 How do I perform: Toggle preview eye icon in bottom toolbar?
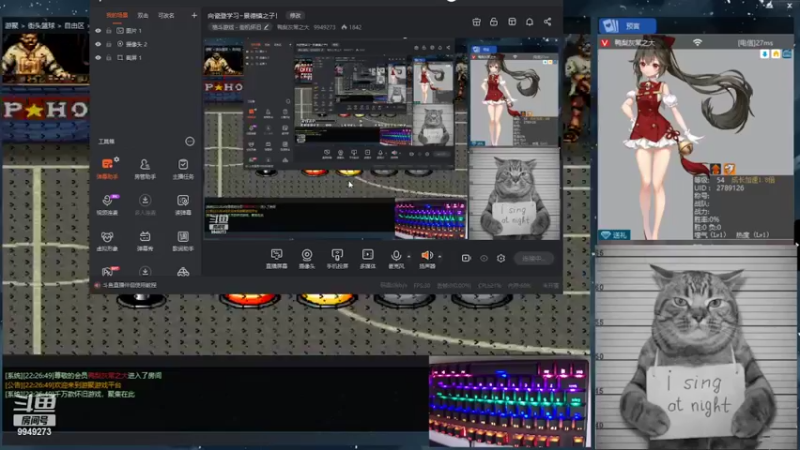[x=484, y=258]
